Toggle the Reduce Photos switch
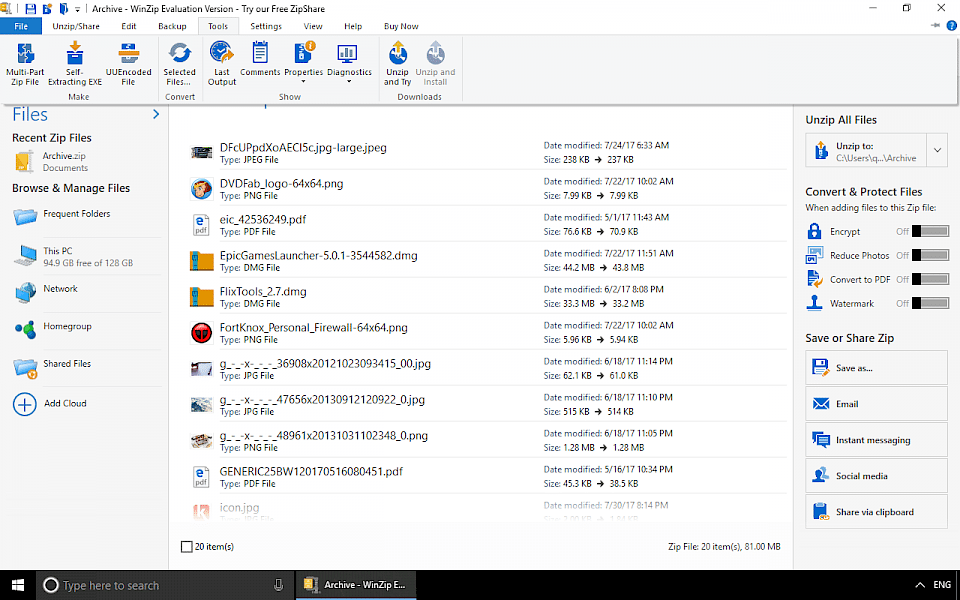Viewport: 960px width, 600px height. [930, 255]
